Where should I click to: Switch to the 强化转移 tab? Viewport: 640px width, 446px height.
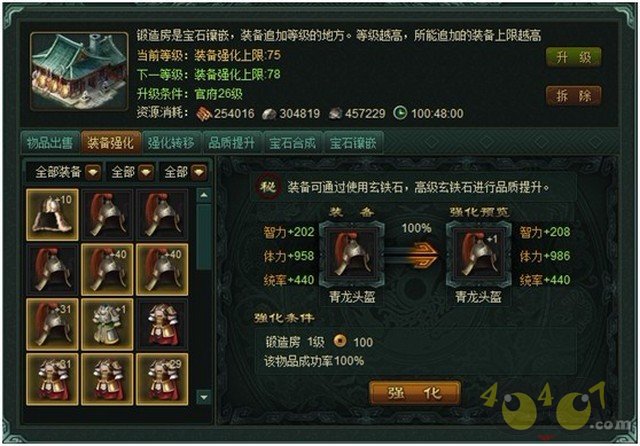coord(171,142)
